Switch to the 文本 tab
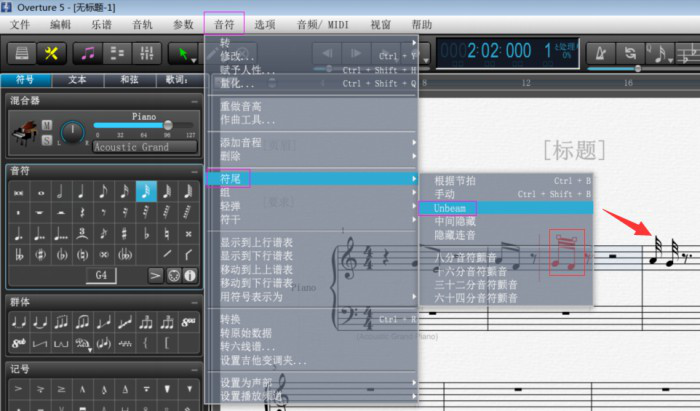700x411 pixels. pos(77,79)
